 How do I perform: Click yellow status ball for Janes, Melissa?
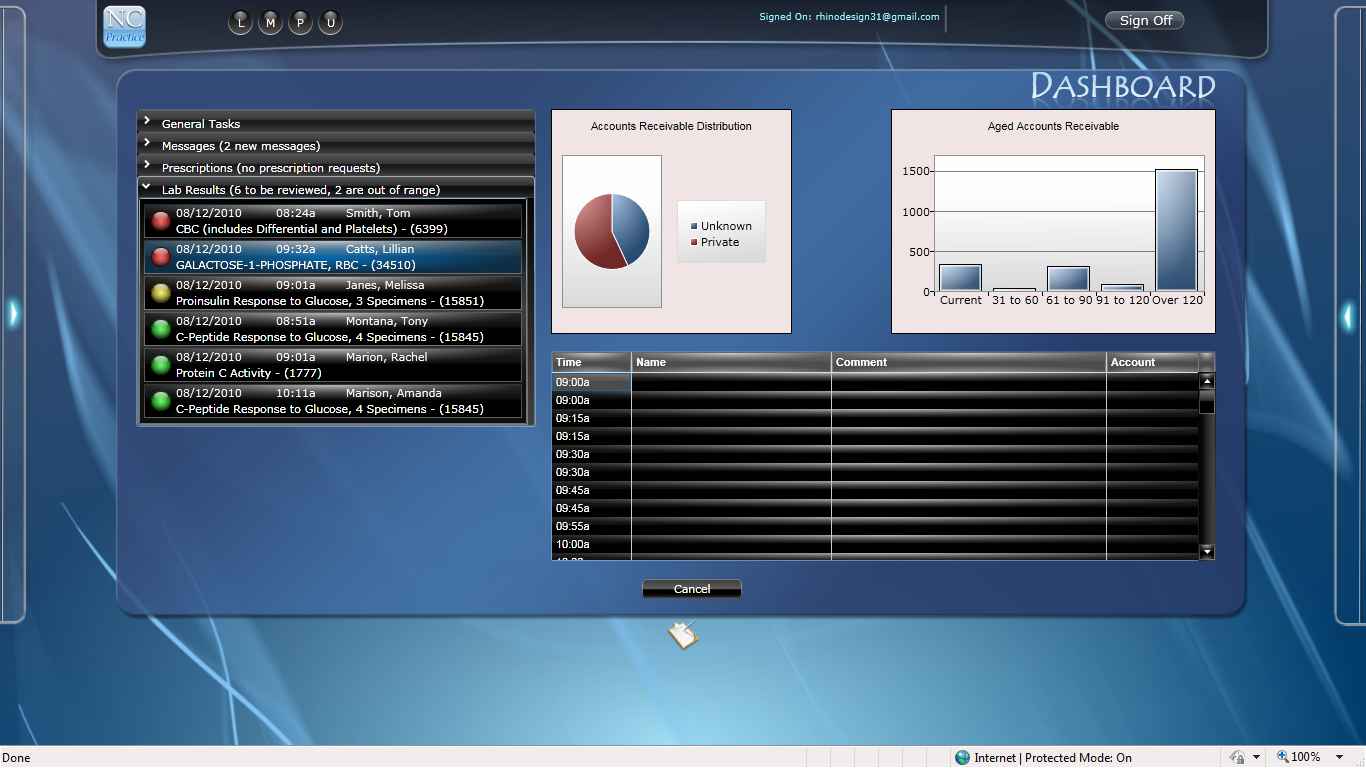coord(160,293)
